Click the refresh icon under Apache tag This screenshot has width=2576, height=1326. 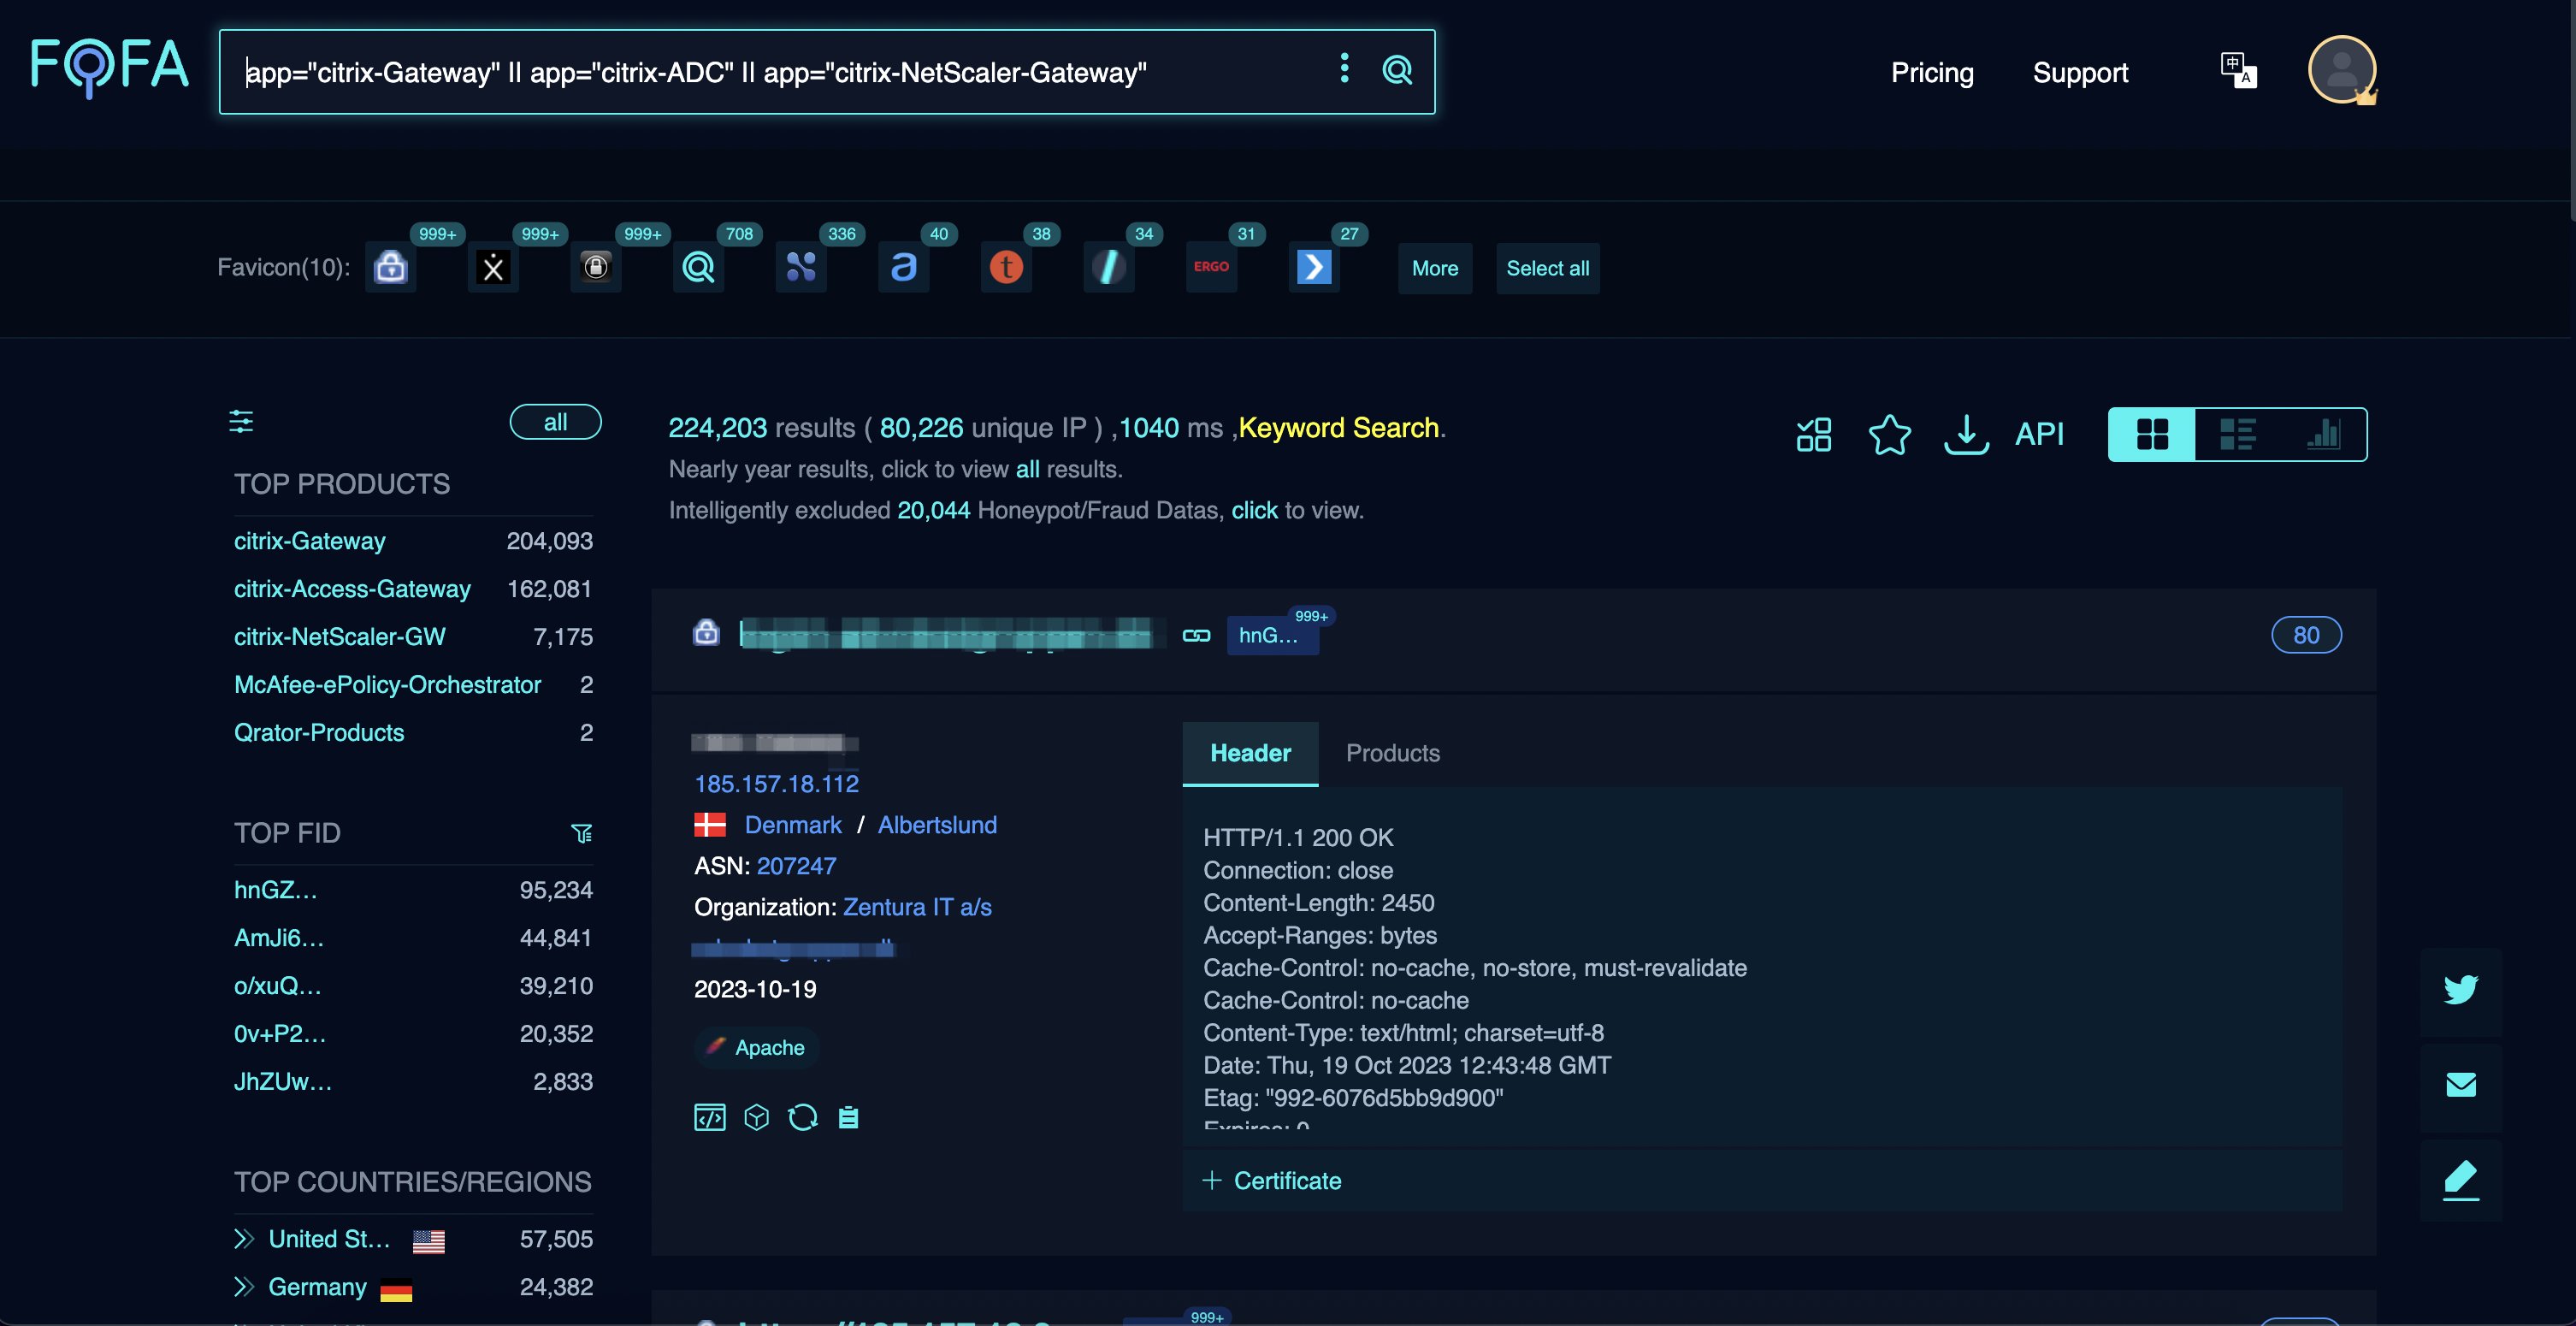click(803, 1117)
